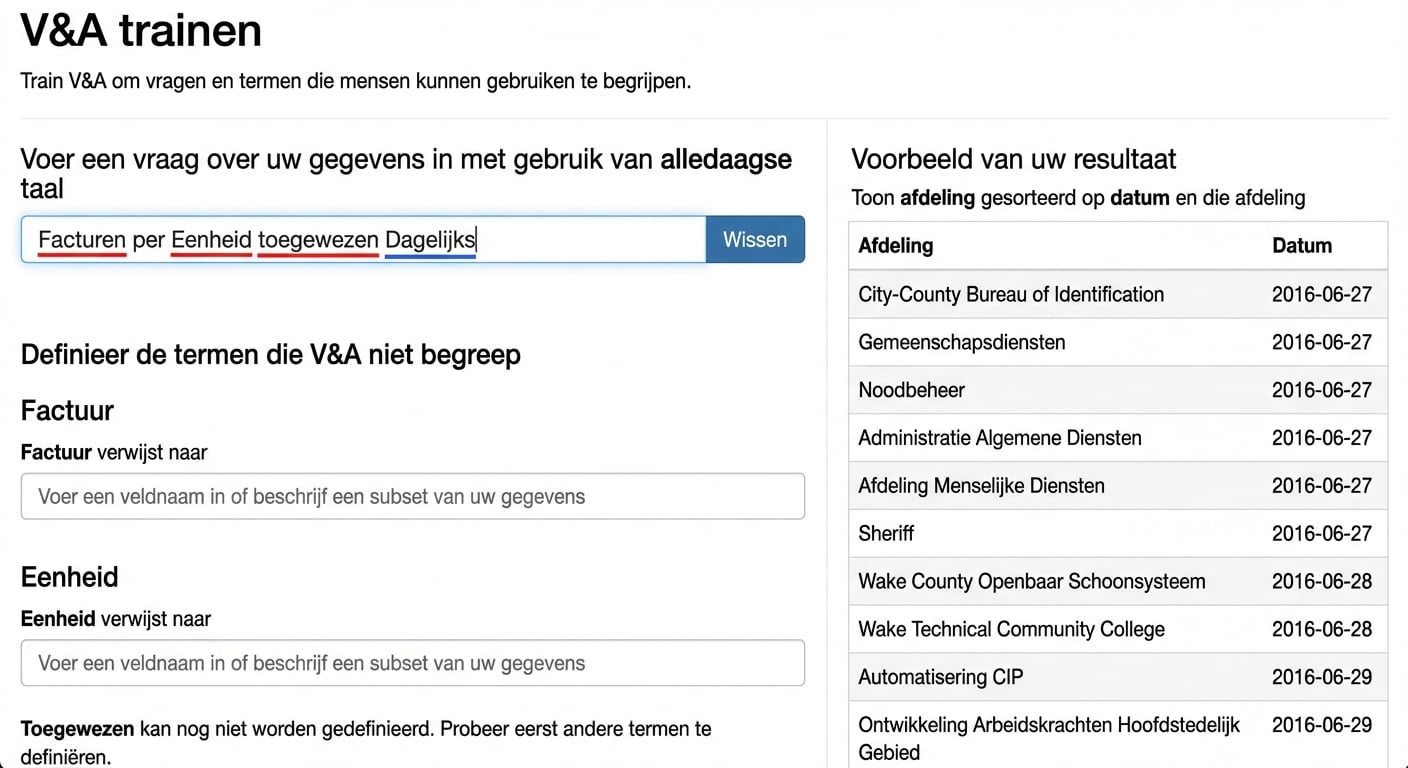Click the Factuur verwijst naar definition field

412,496
